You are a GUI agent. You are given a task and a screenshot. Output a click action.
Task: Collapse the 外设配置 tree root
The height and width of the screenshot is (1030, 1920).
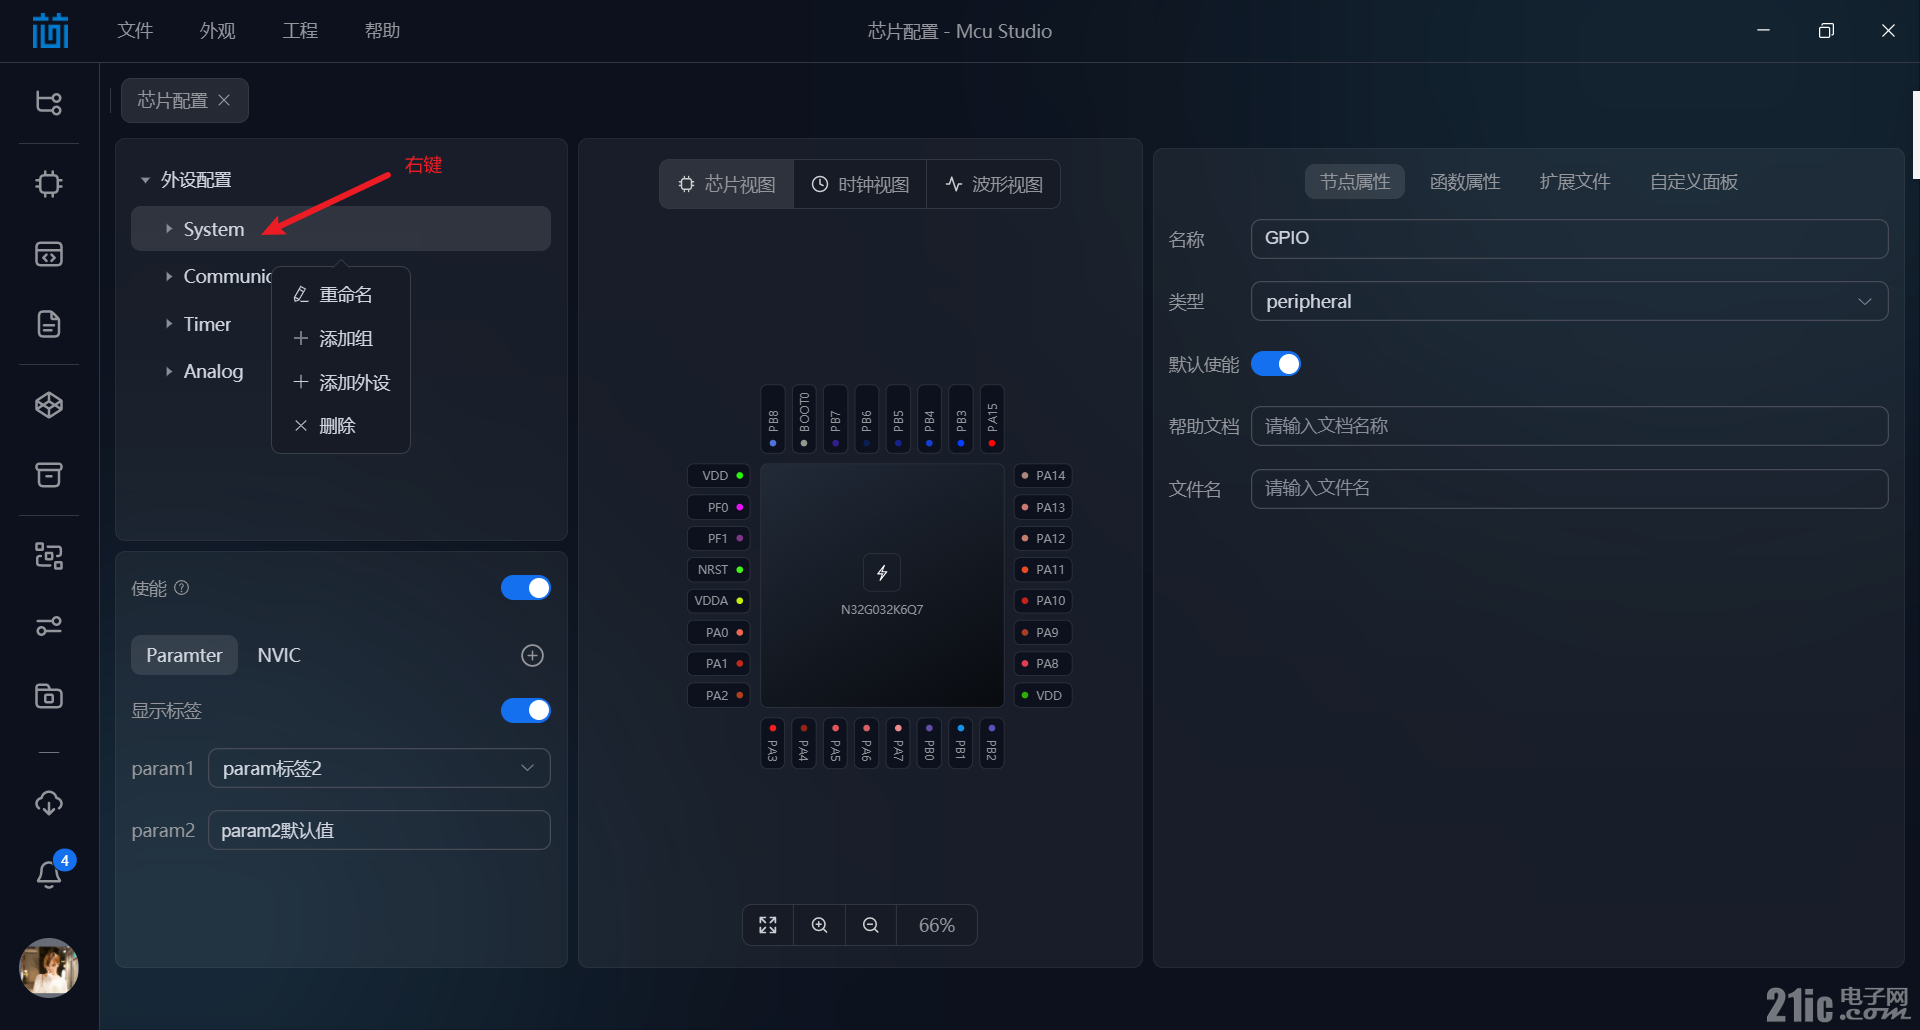point(145,180)
